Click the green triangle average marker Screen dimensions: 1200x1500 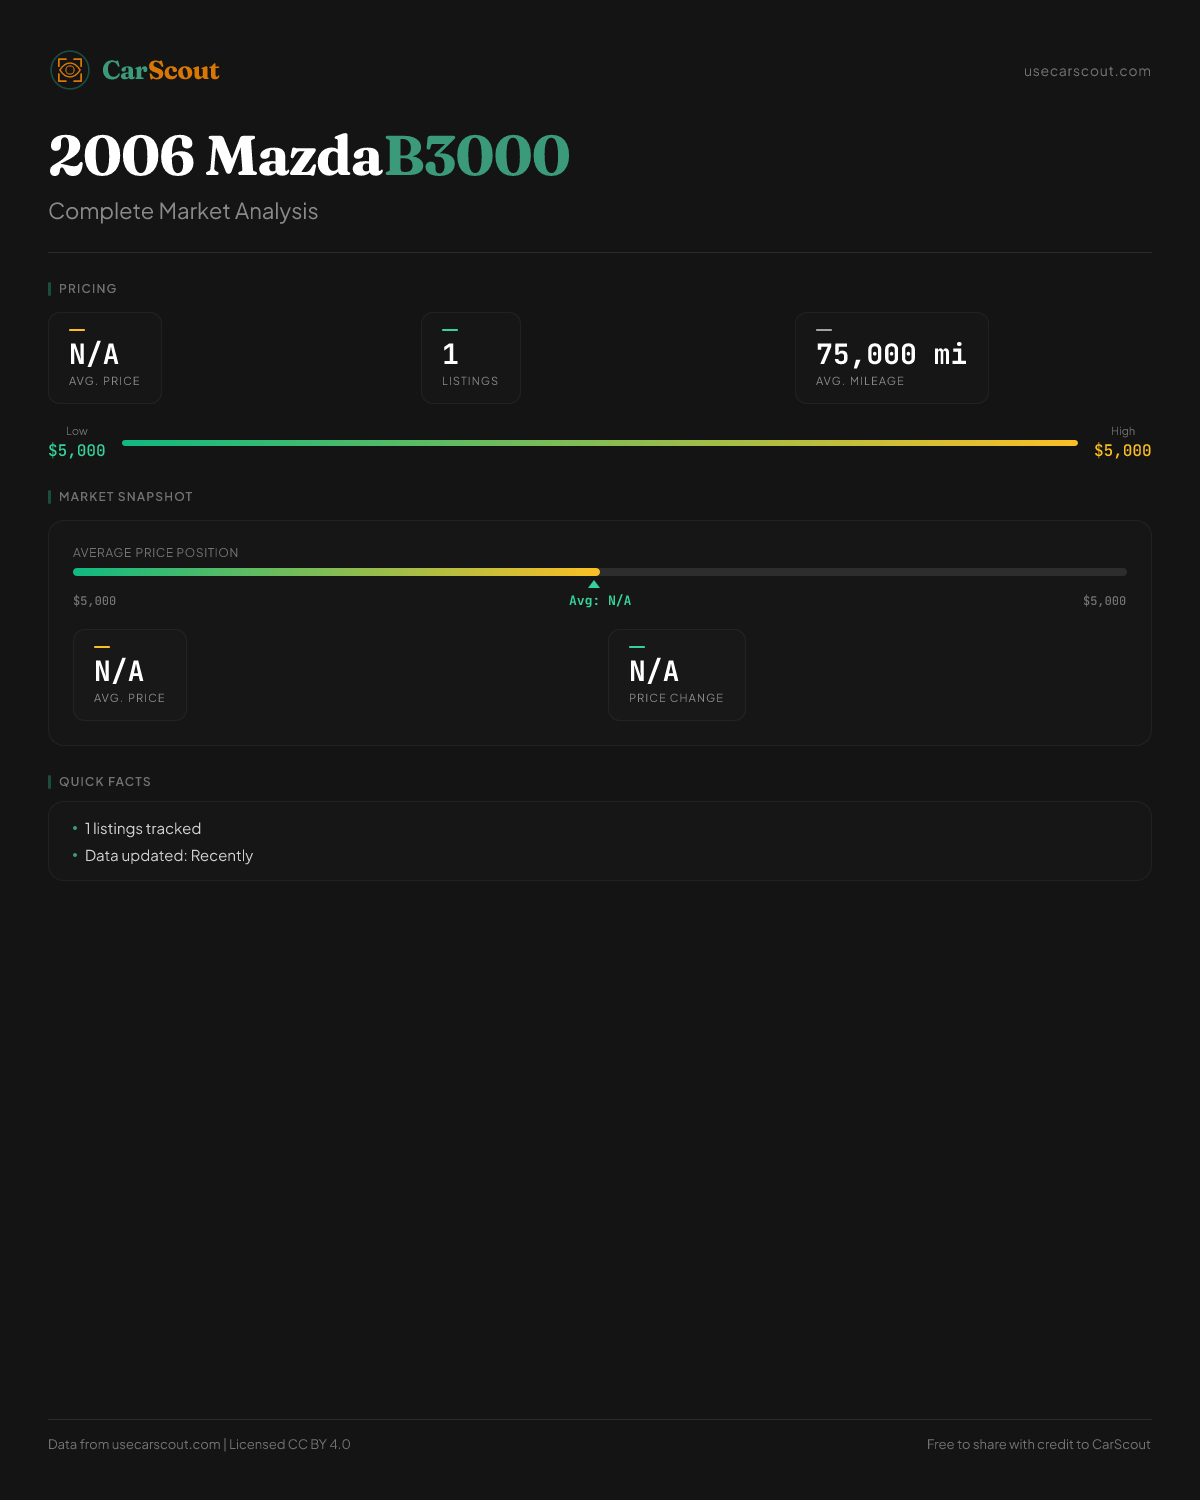tap(594, 584)
